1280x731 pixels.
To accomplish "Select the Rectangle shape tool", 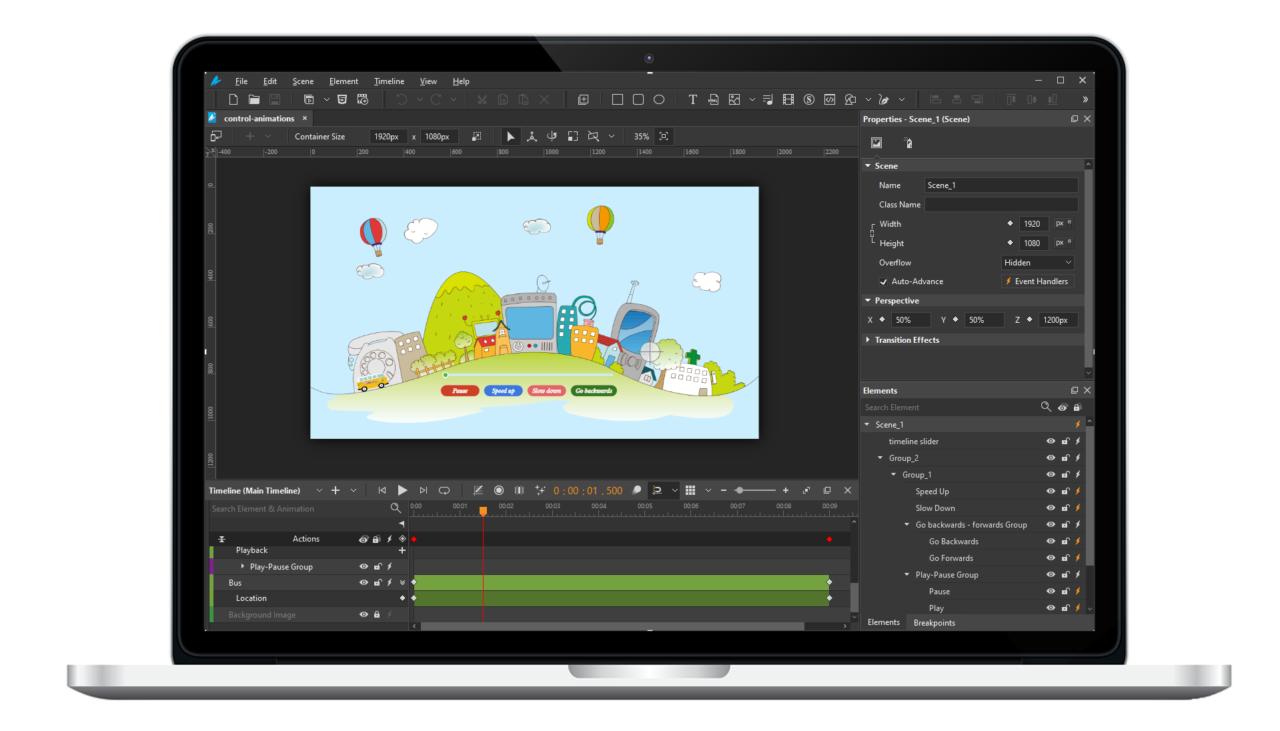I will 617,99.
